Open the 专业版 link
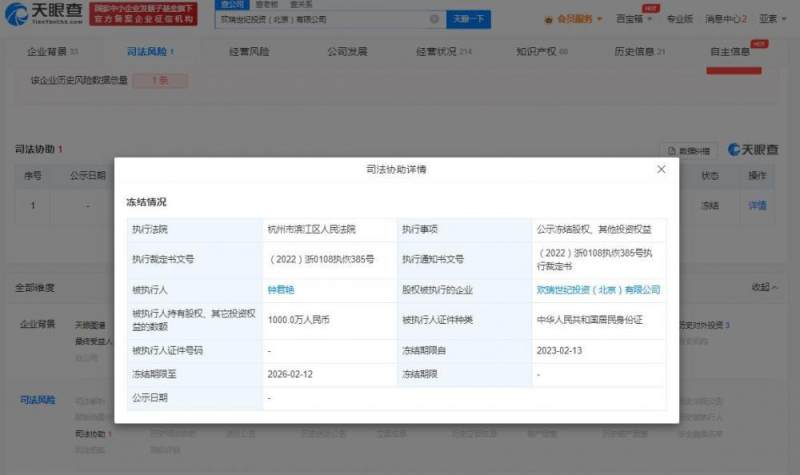Image resolution: width=800 pixels, height=475 pixels. coord(680,19)
